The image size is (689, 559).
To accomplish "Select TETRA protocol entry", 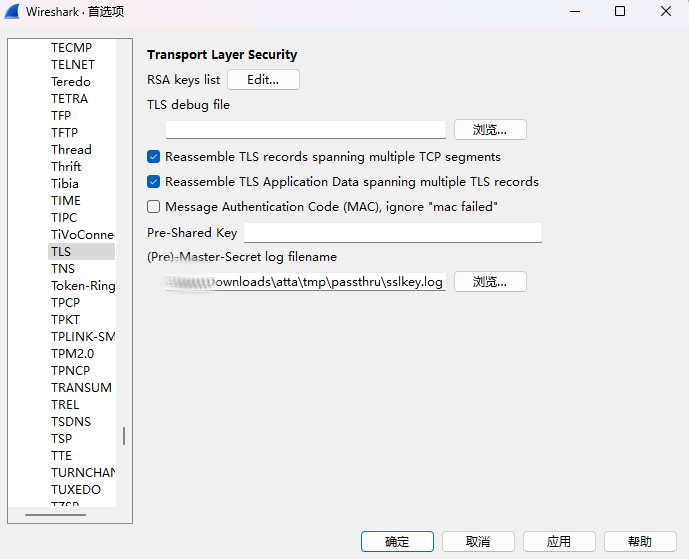I will pyautogui.click(x=69, y=98).
